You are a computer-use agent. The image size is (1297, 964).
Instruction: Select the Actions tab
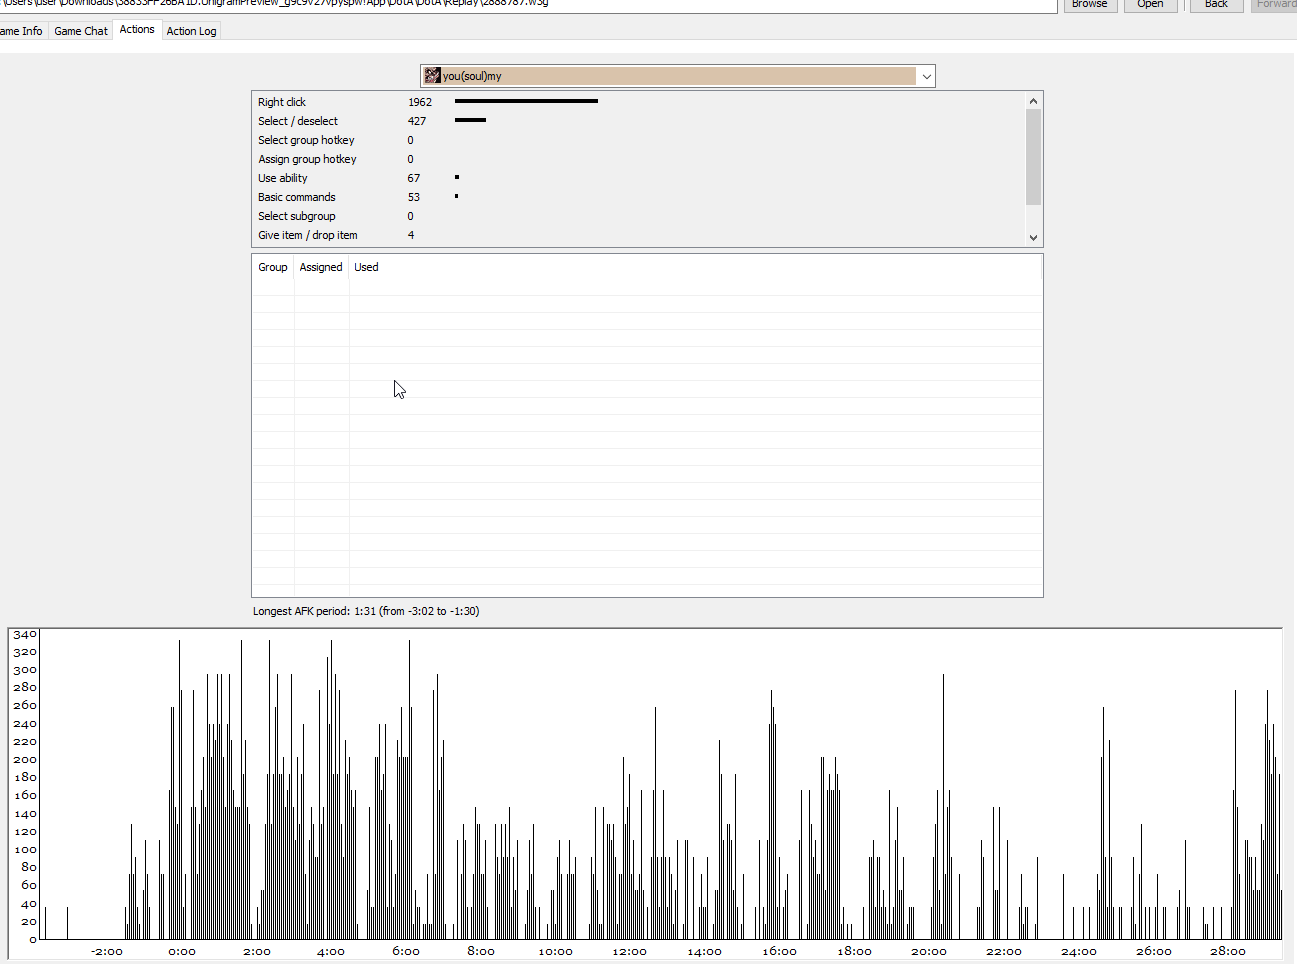coord(137,30)
